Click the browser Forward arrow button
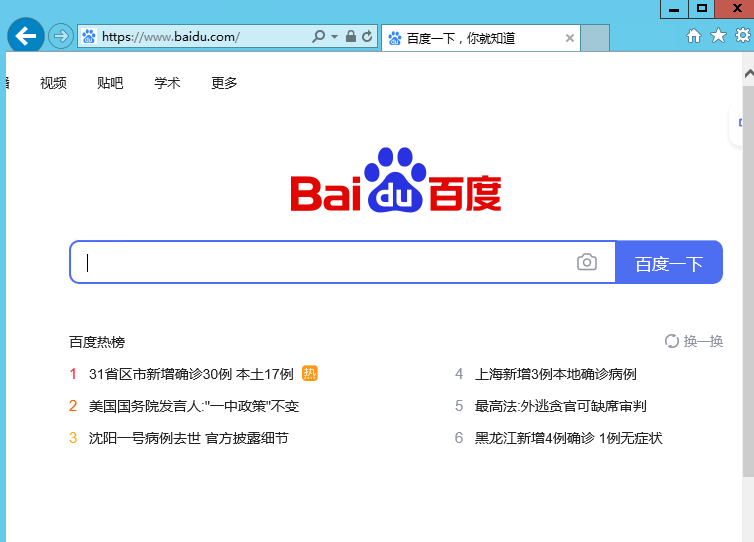The image size is (754, 542). coord(61,36)
